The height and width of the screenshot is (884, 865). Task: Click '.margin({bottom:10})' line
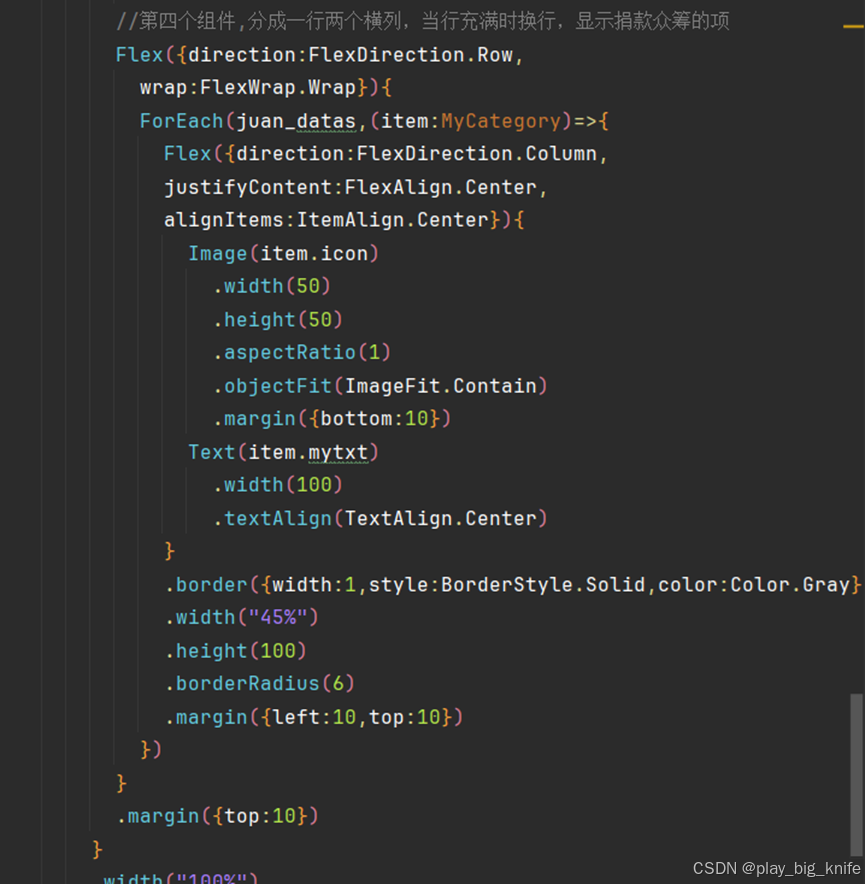pos(332,418)
